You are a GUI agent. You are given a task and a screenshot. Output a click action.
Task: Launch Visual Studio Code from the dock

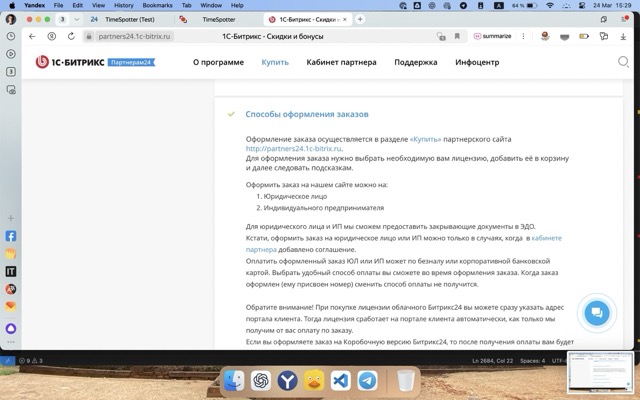coord(340,381)
